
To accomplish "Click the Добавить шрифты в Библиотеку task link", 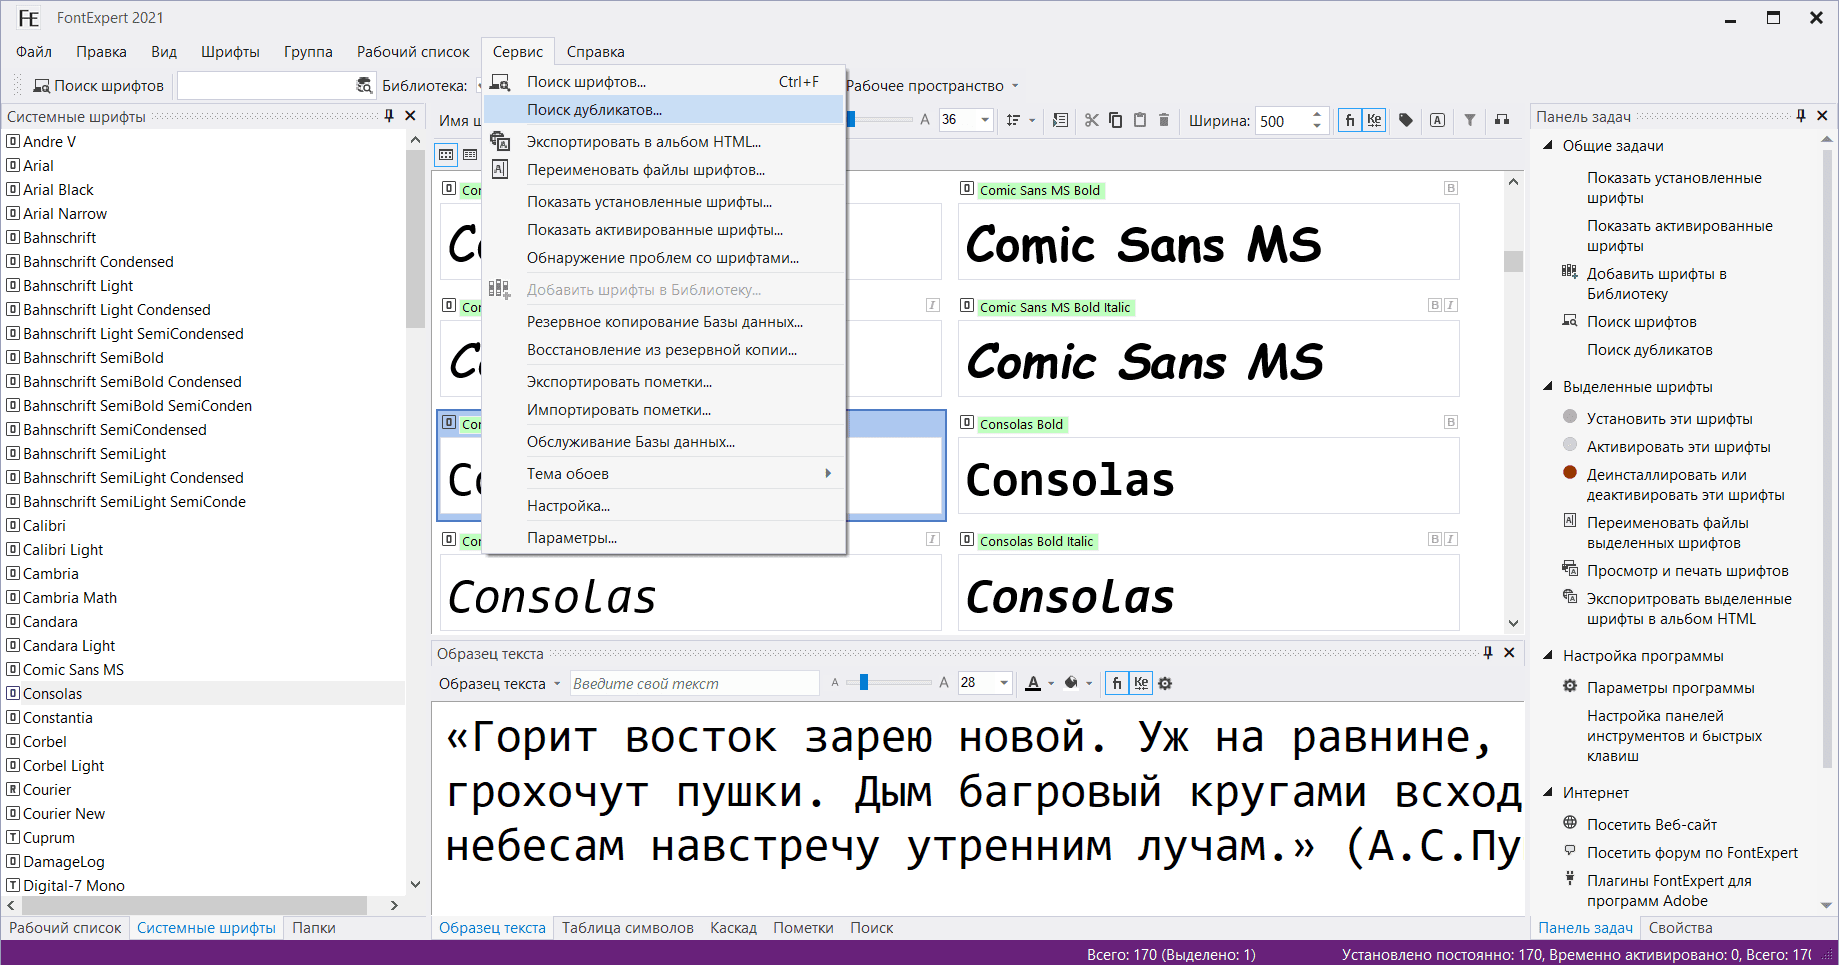I will [1656, 284].
